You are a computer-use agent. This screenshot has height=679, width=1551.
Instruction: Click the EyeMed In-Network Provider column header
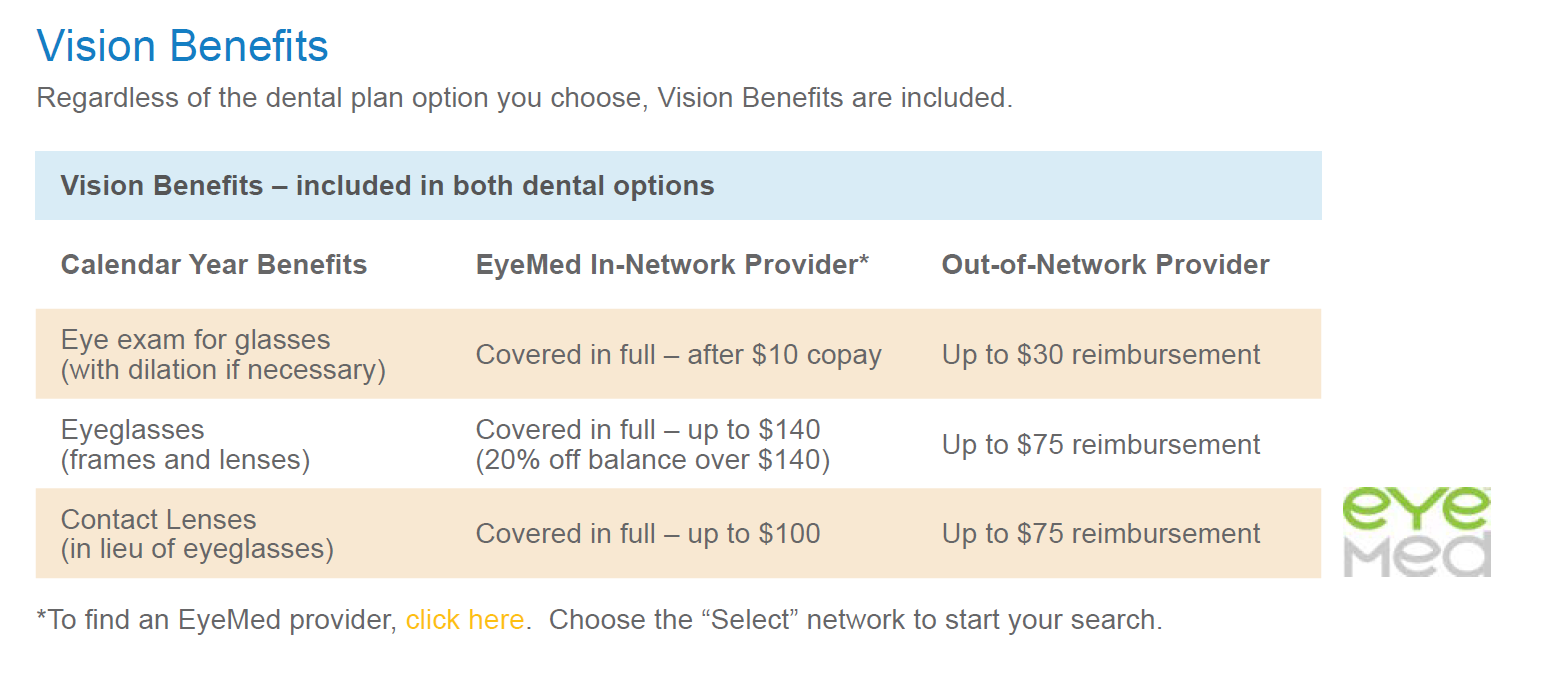[x=672, y=265]
